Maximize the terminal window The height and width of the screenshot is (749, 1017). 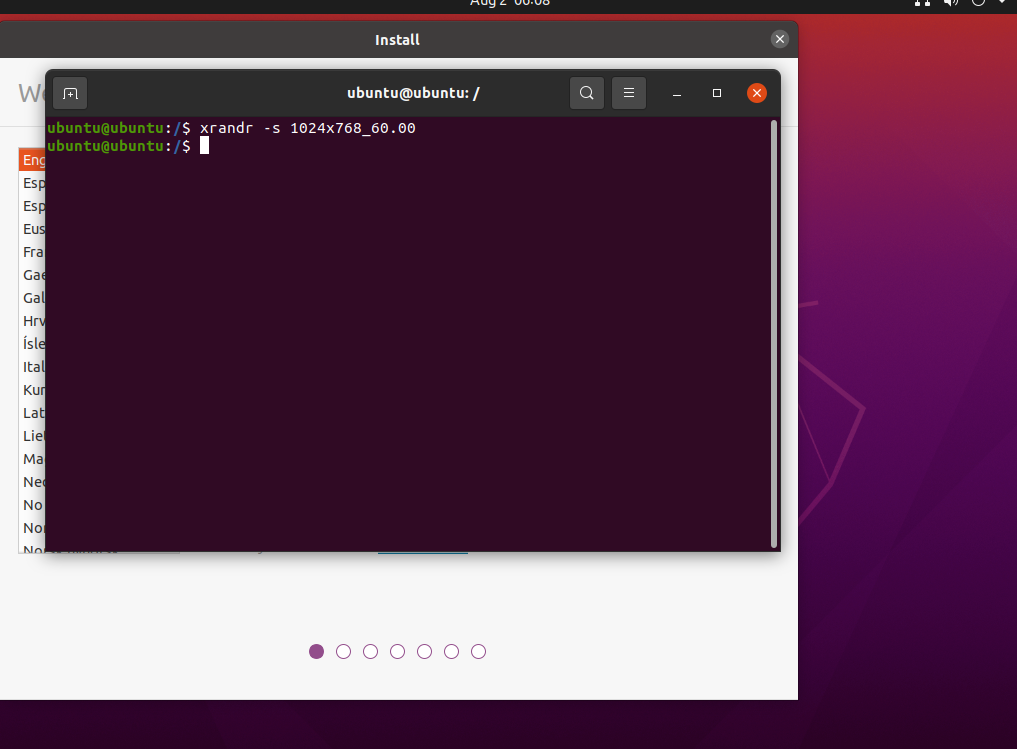(717, 93)
